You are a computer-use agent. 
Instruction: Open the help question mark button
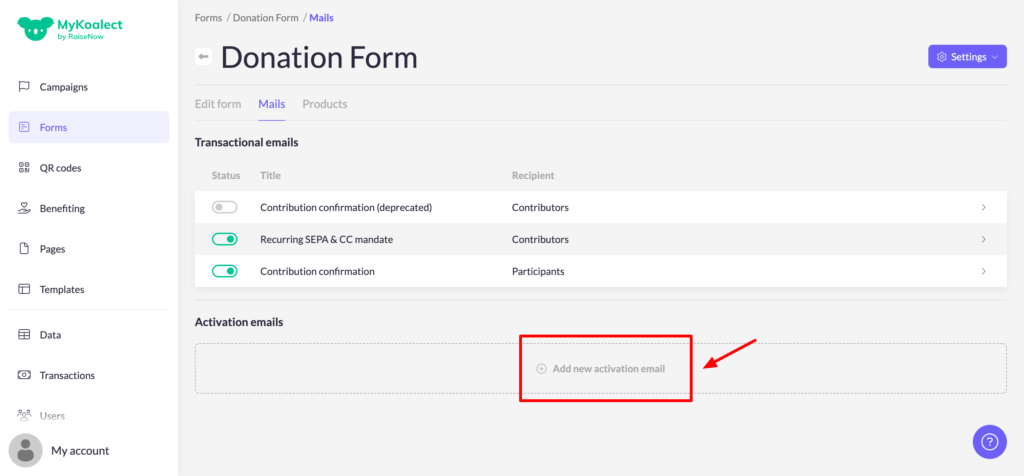[989, 440]
